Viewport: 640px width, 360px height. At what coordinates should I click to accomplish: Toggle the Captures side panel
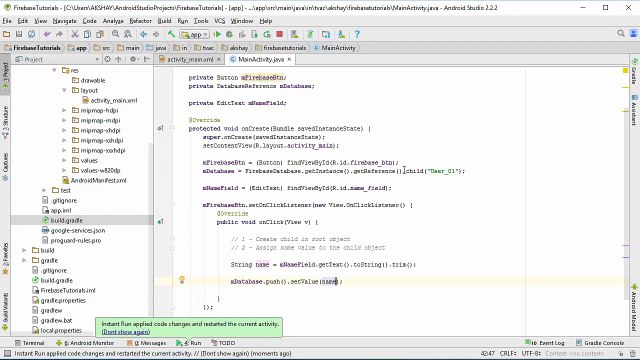5,167
